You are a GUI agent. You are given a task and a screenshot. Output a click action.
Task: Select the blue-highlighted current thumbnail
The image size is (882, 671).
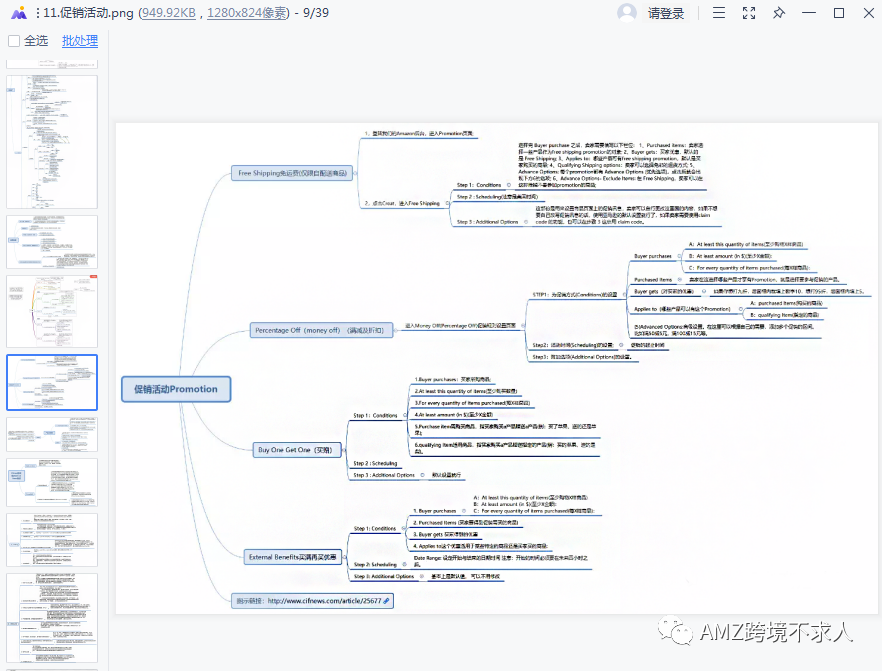click(x=52, y=382)
